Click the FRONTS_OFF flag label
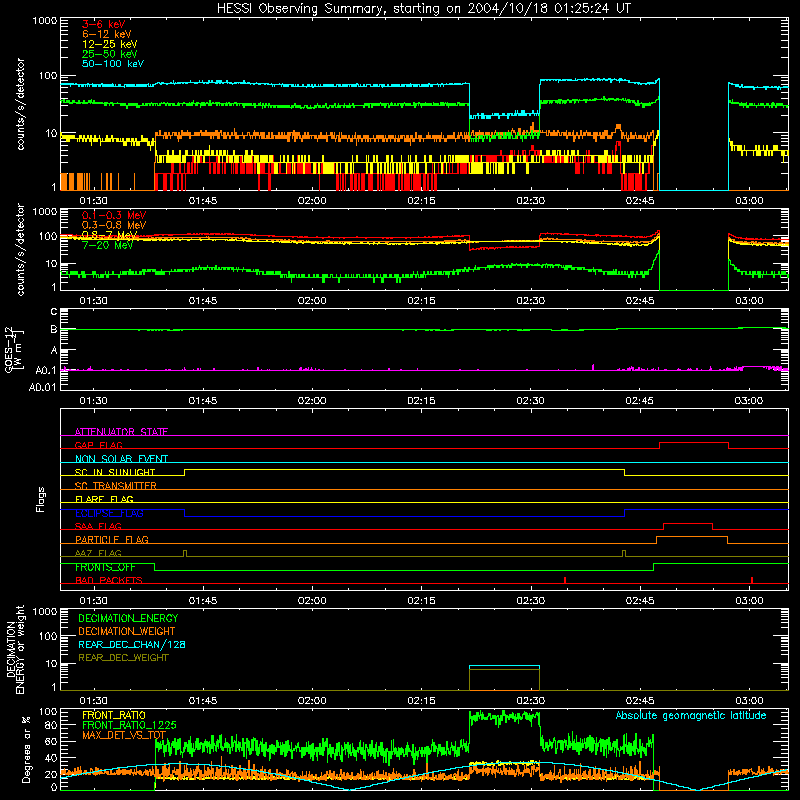The height and width of the screenshot is (800, 800). tap(105, 567)
